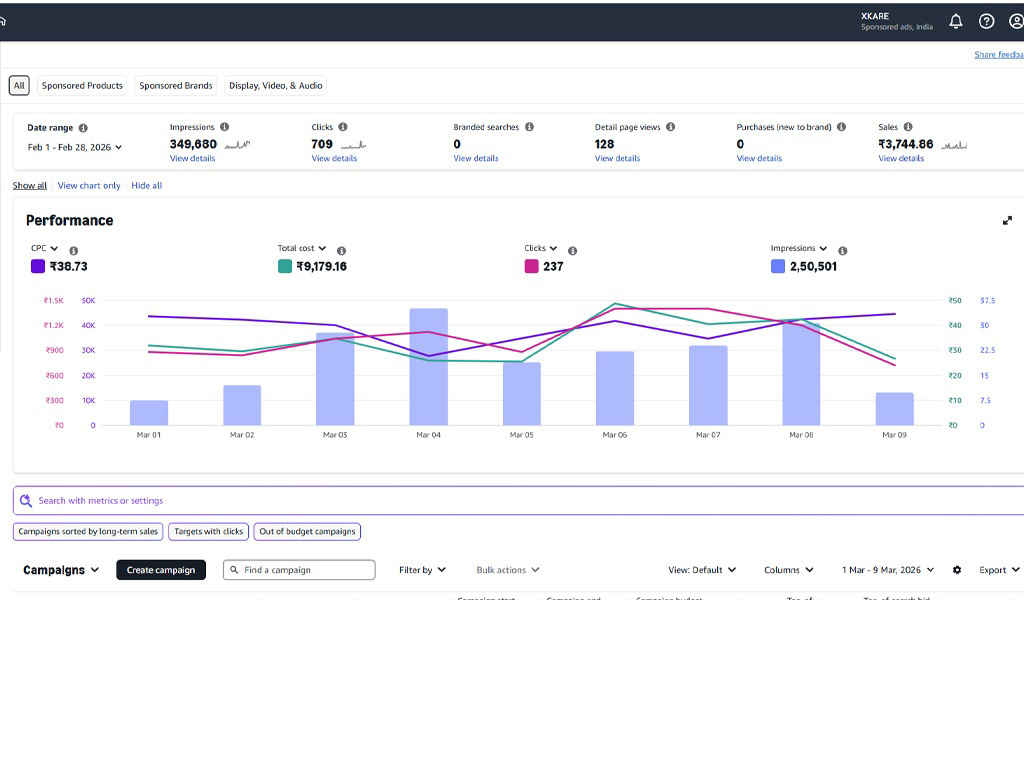This screenshot has width=1024, height=768.
Task: Open the campaigns table settings gear
Action: click(957, 570)
